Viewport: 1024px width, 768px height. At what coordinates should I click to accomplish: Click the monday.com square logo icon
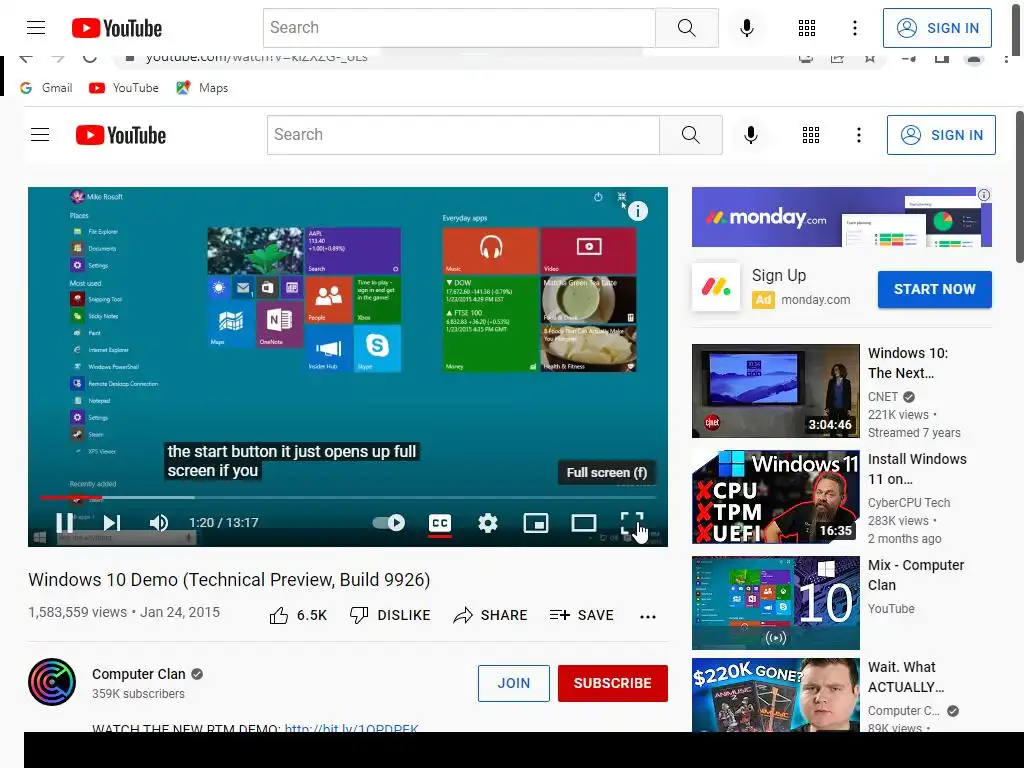[716, 287]
